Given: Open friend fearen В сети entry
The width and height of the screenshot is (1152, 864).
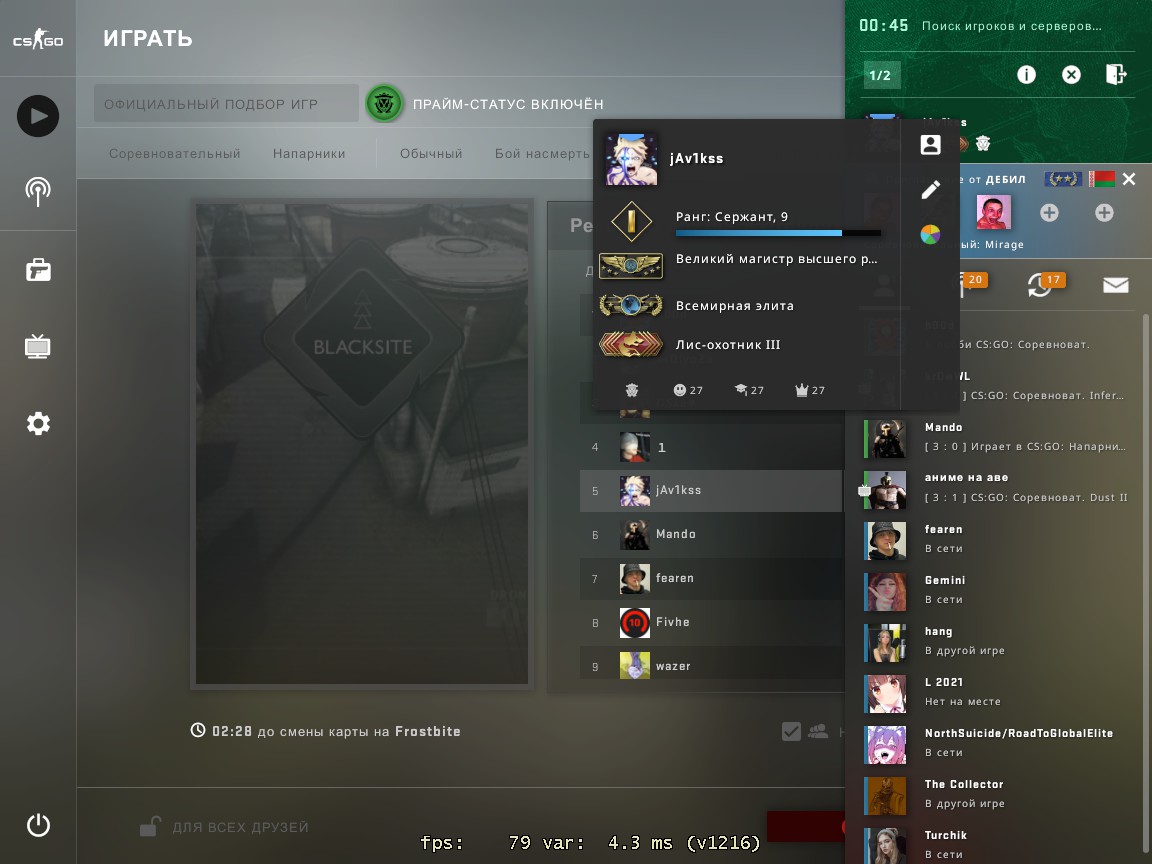Looking at the screenshot, I should 998,539.
